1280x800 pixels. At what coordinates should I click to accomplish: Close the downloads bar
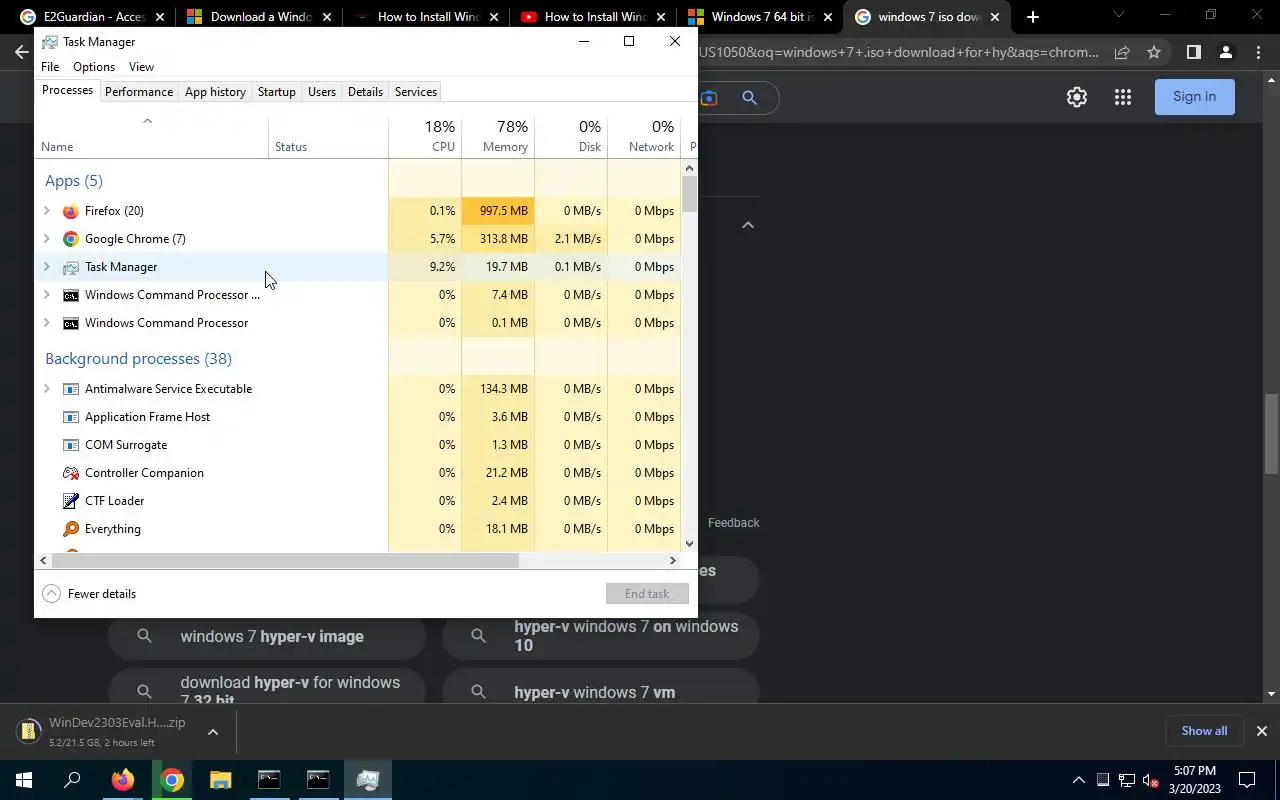click(x=1261, y=731)
